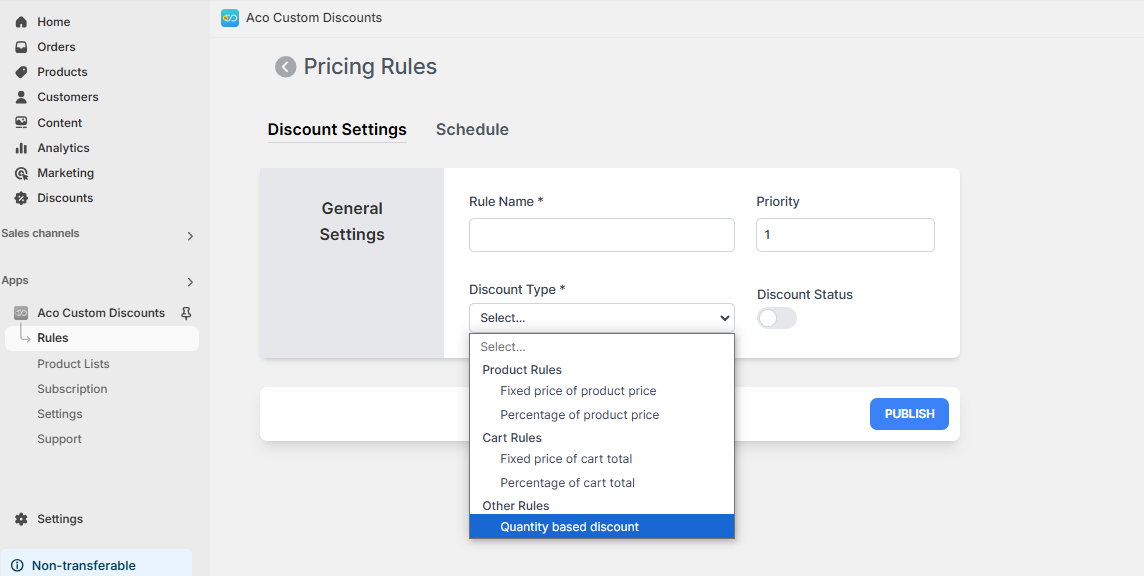Click the Marketing target icon
1144x576 pixels.
(21, 173)
